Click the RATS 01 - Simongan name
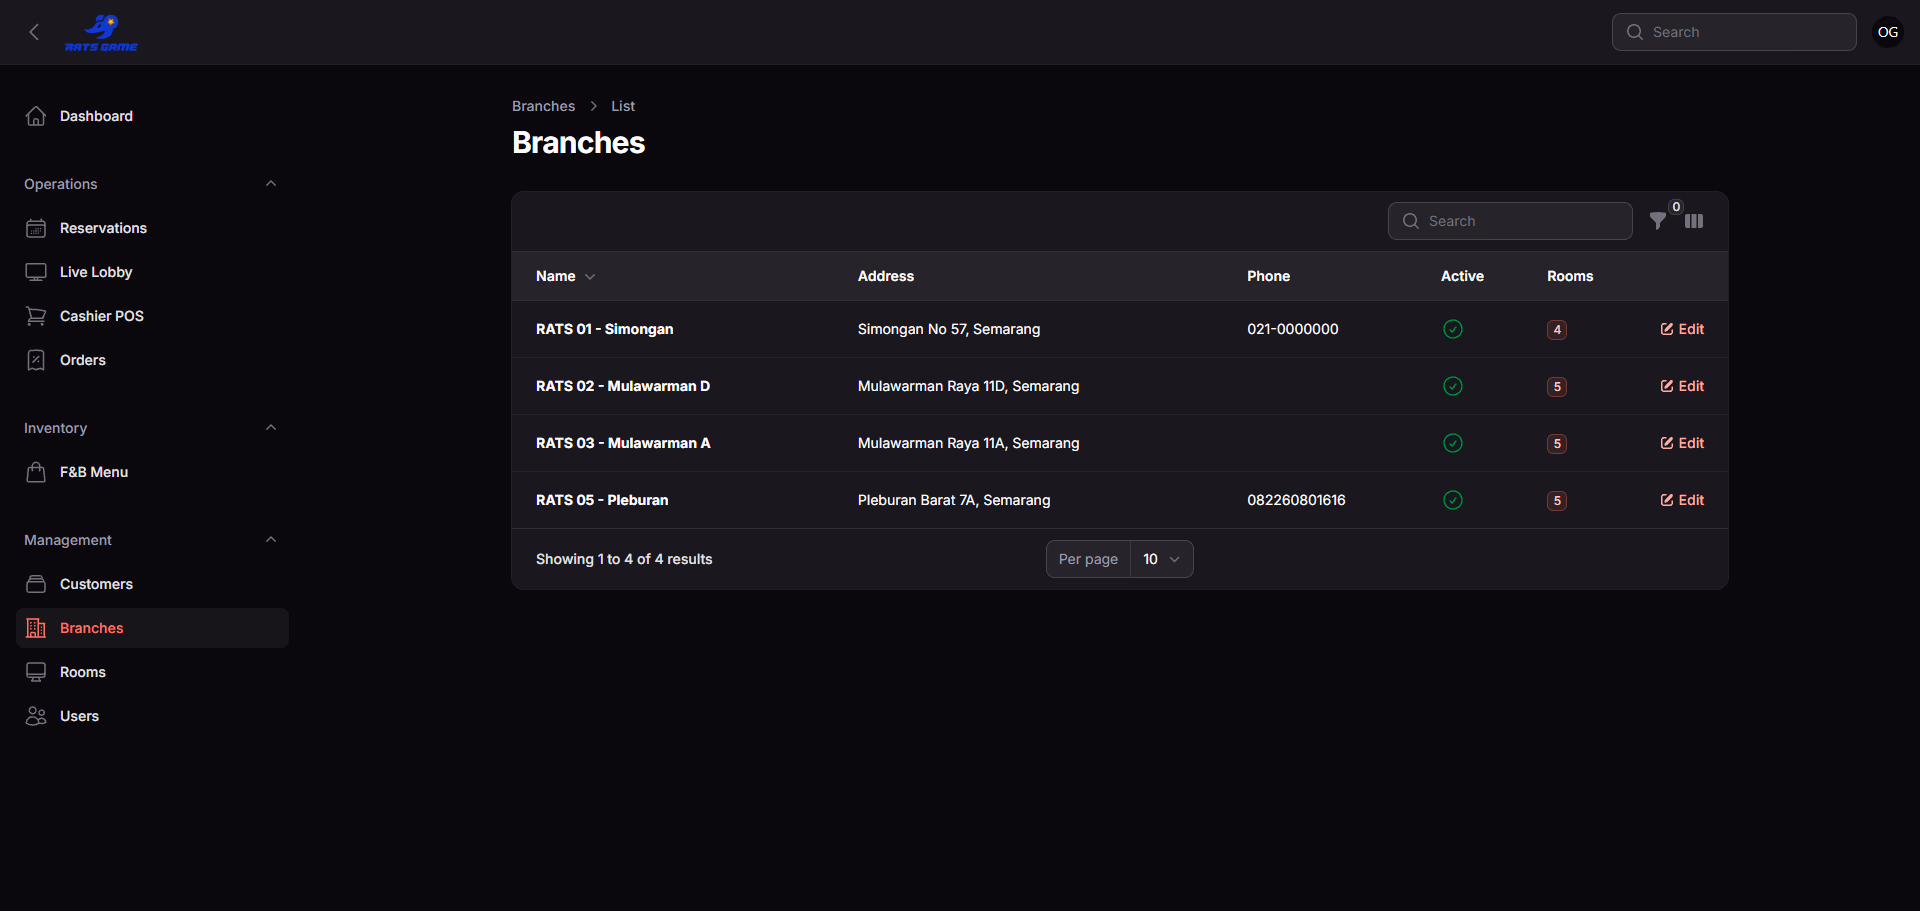The image size is (1920, 911). [604, 329]
